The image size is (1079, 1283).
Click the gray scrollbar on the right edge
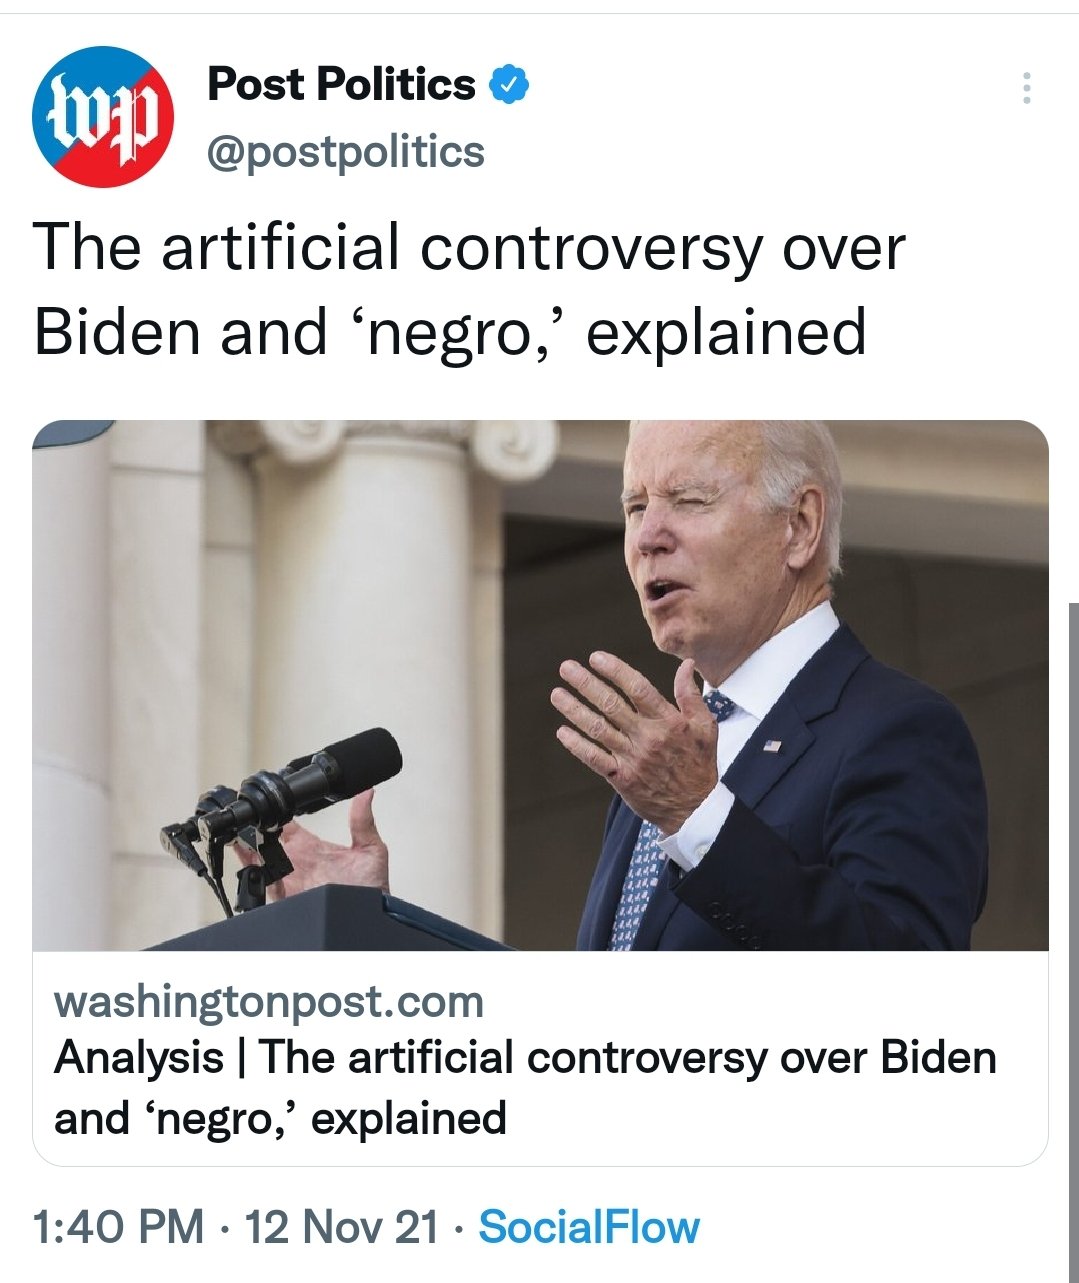click(1073, 940)
